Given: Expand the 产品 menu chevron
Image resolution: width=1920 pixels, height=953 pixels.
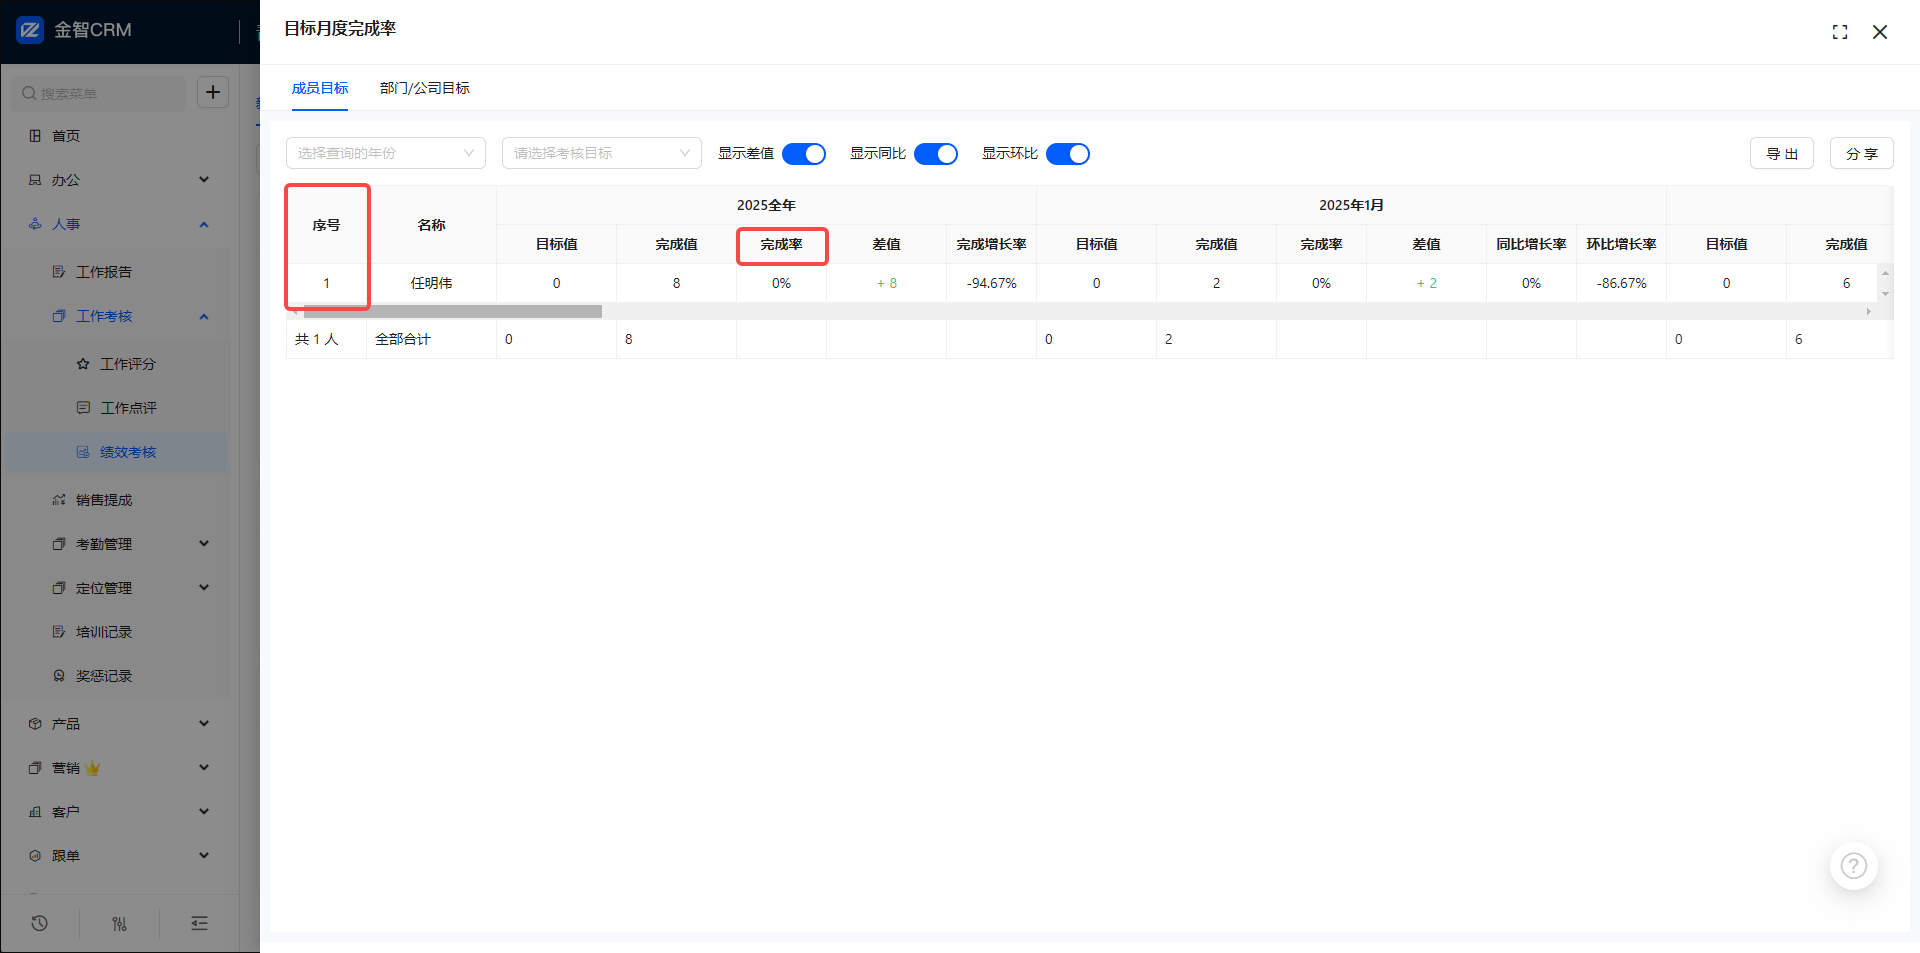Looking at the screenshot, I should tap(204, 724).
